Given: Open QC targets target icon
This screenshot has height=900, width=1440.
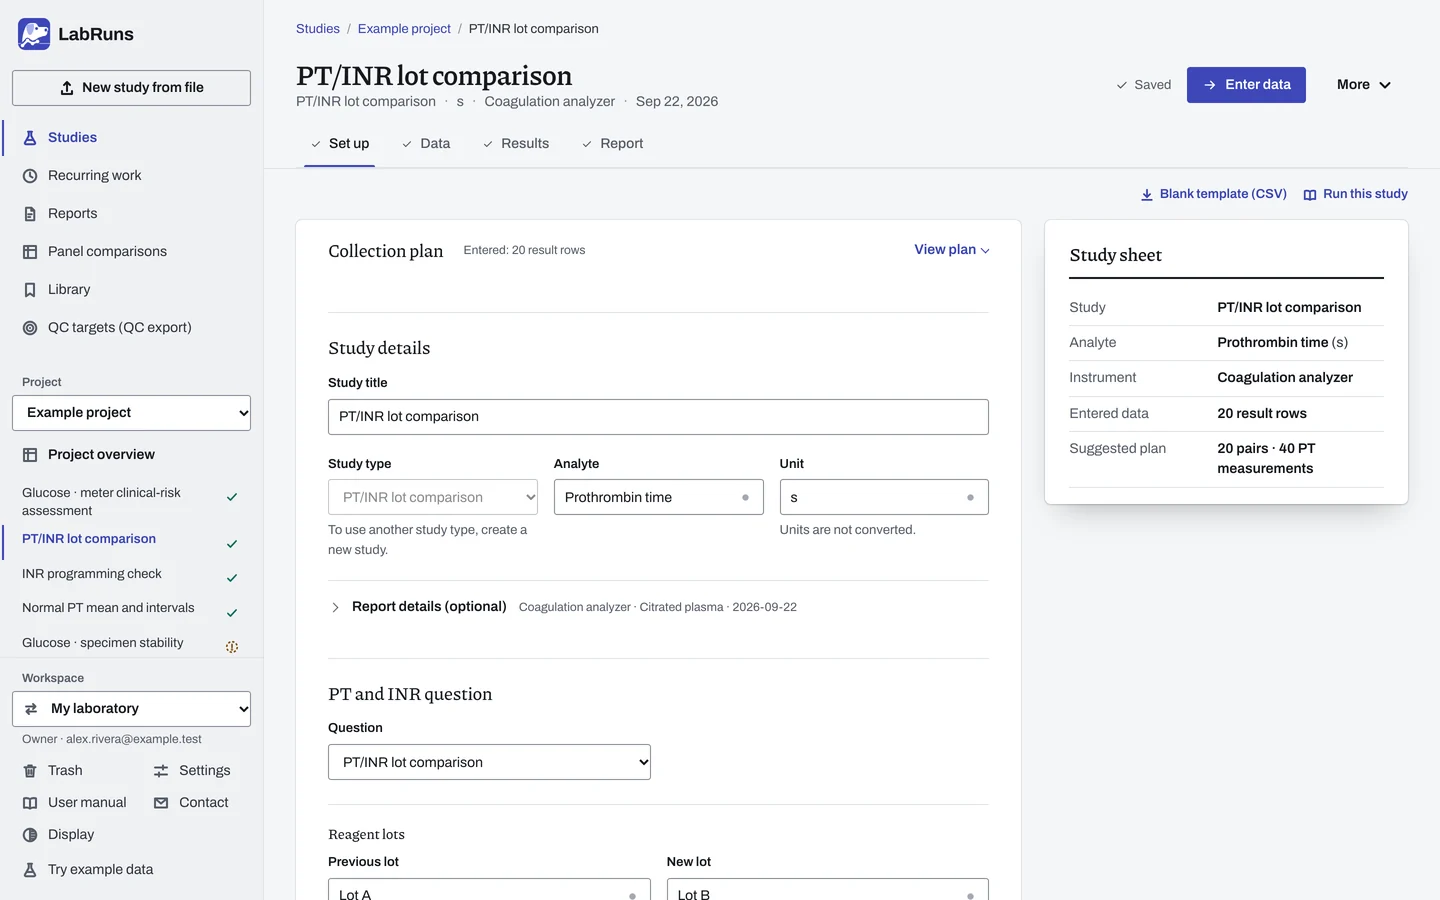Looking at the screenshot, I should tap(30, 328).
